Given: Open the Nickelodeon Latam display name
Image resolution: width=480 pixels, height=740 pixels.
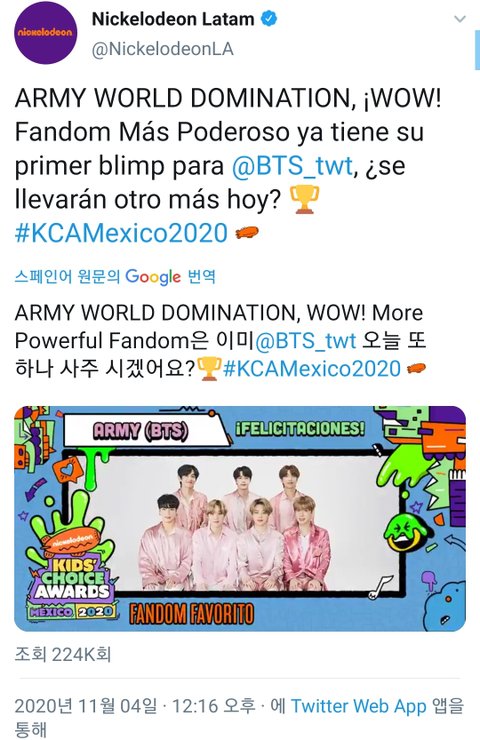Looking at the screenshot, I should click(173, 19).
